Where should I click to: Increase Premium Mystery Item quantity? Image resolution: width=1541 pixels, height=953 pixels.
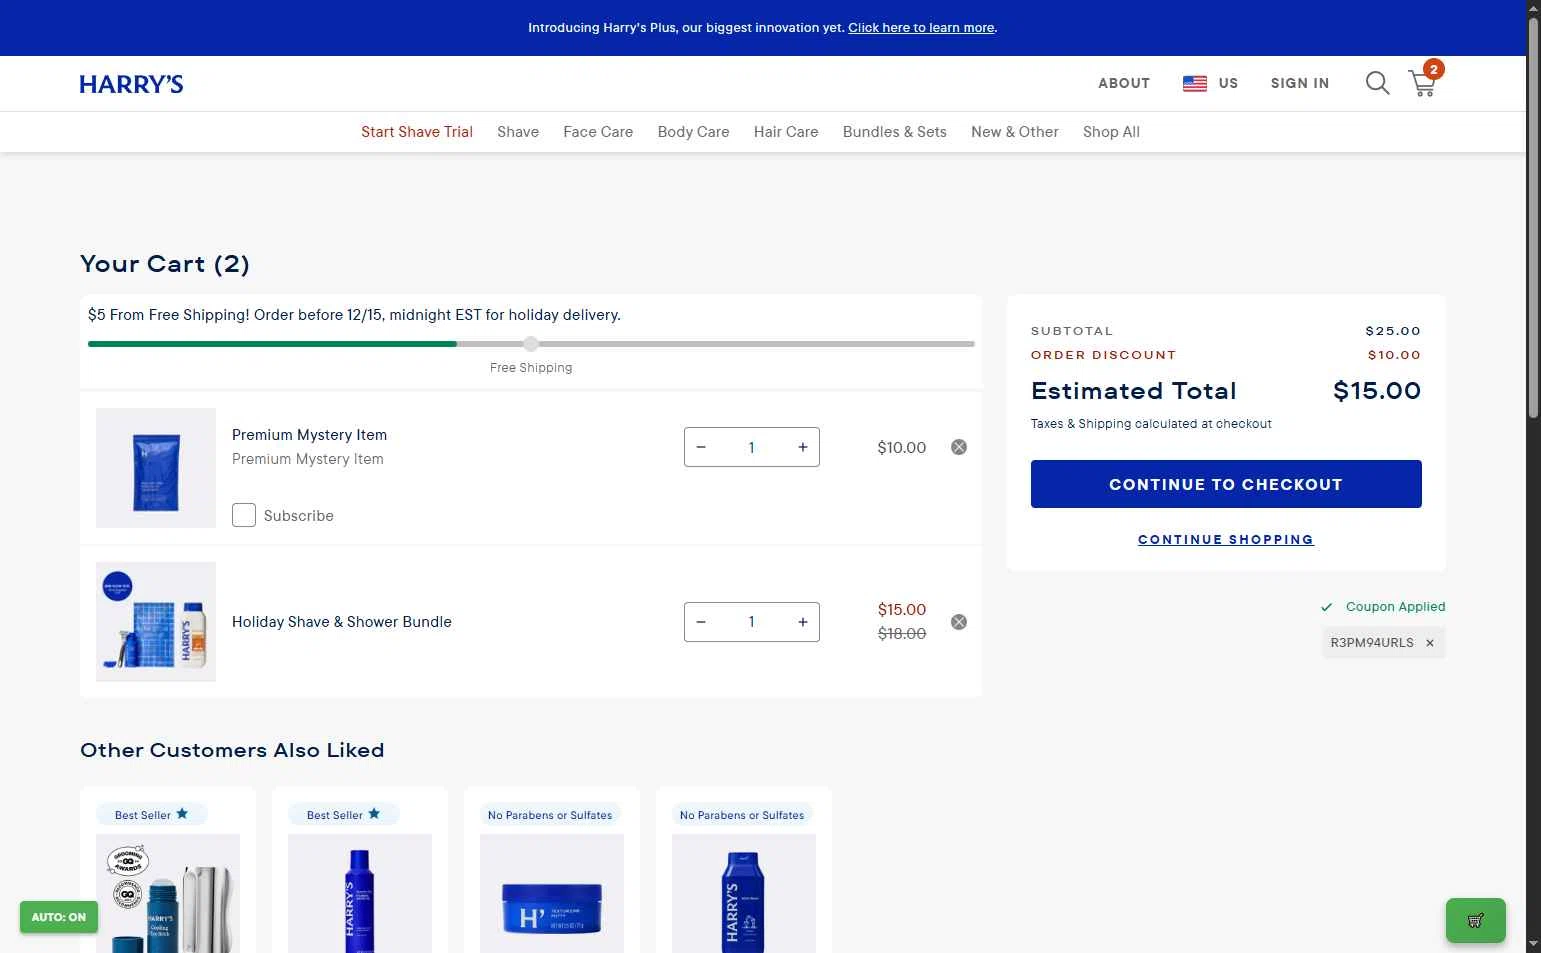click(803, 447)
